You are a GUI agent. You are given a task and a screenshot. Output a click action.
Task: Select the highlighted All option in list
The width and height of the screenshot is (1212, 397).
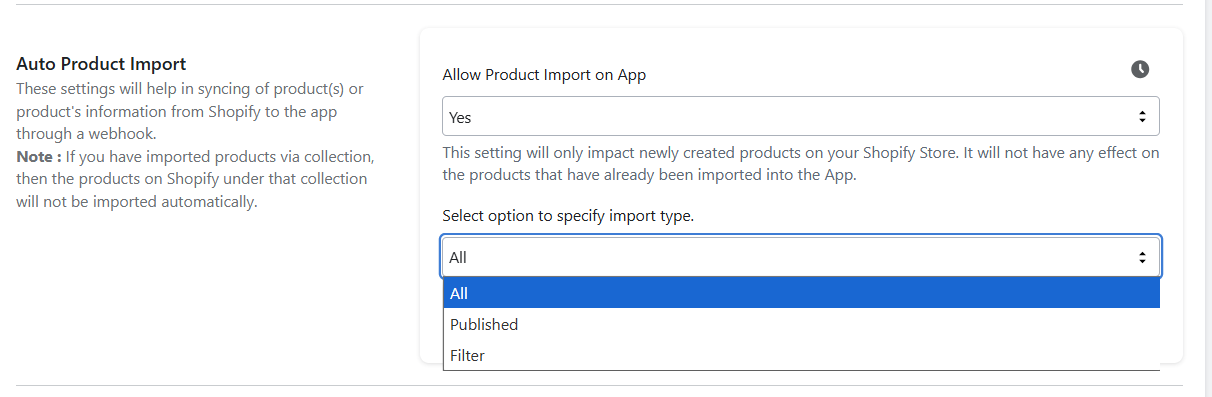pos(801,293)
